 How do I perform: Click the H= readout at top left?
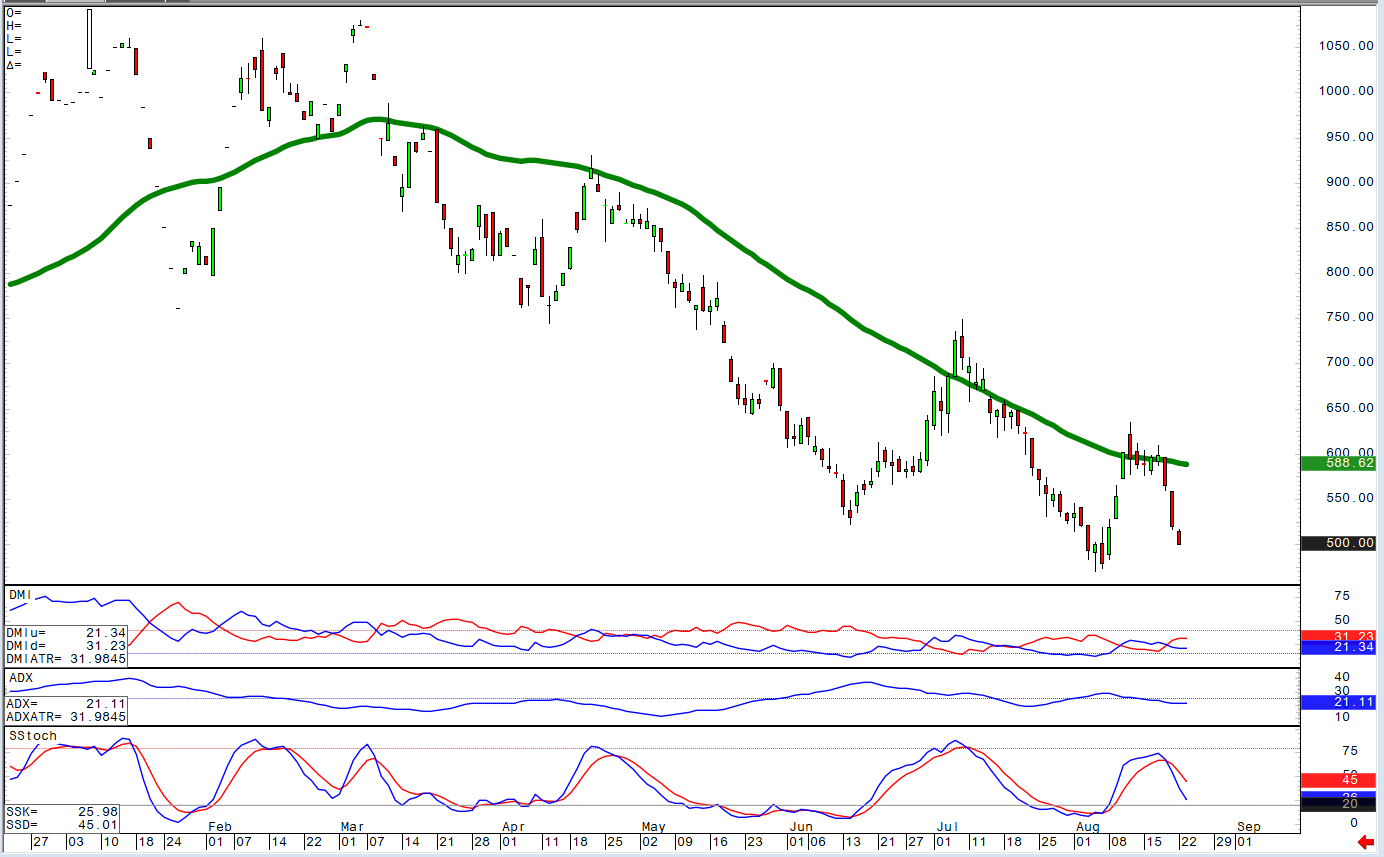[x=14, y=26]
